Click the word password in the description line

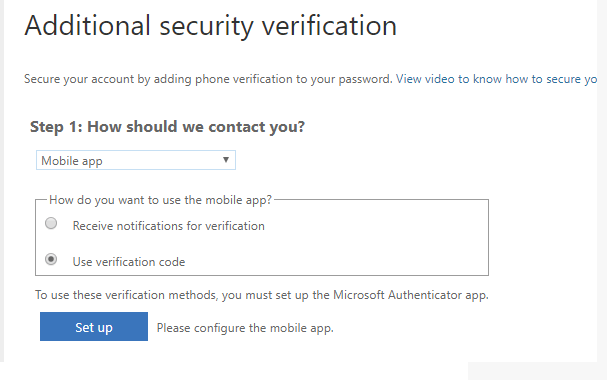click(x=365, y=79)
